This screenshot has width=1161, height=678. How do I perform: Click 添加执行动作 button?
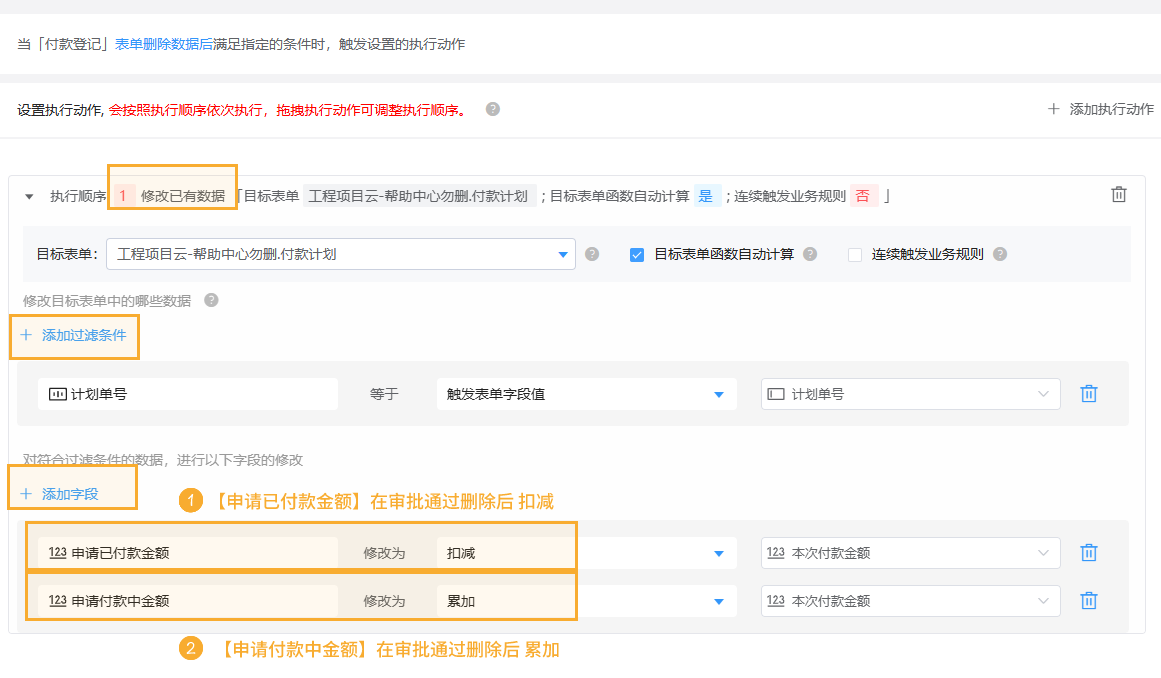pos(1100,109)
